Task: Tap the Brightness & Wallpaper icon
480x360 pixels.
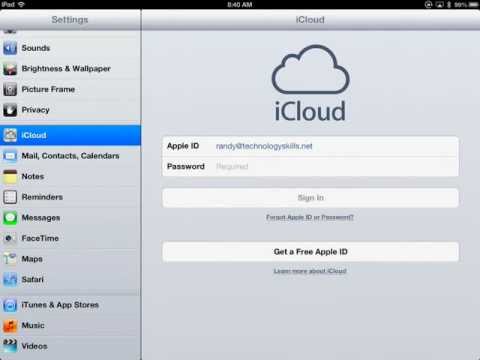Action: coord(10,69)
